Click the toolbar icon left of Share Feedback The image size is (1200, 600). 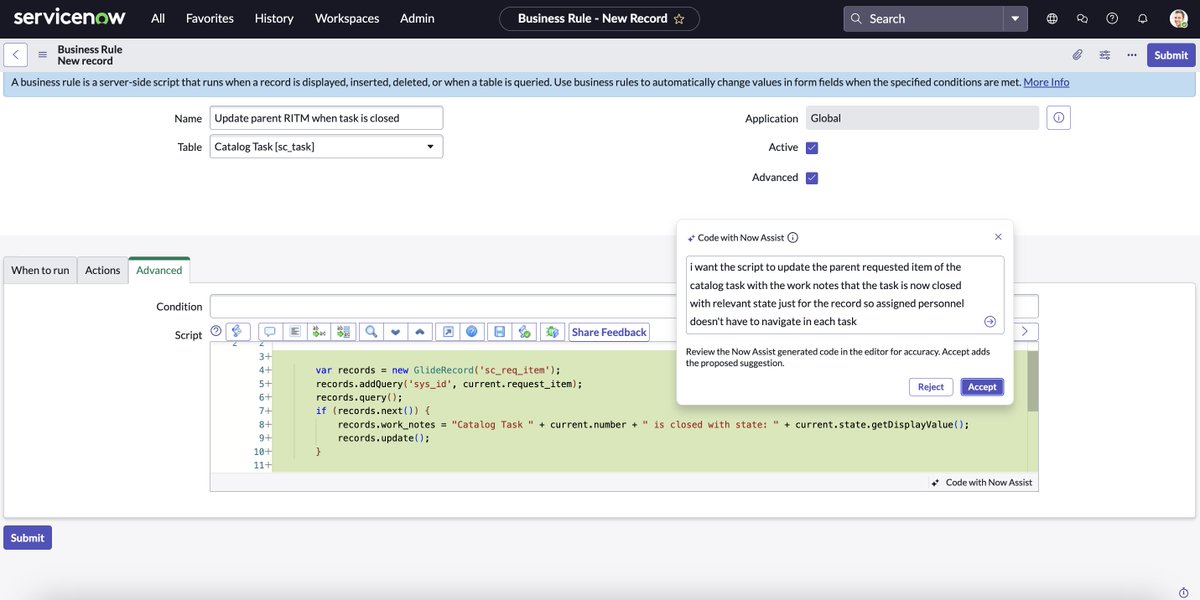pyautogui.click(x=552, y=332)
